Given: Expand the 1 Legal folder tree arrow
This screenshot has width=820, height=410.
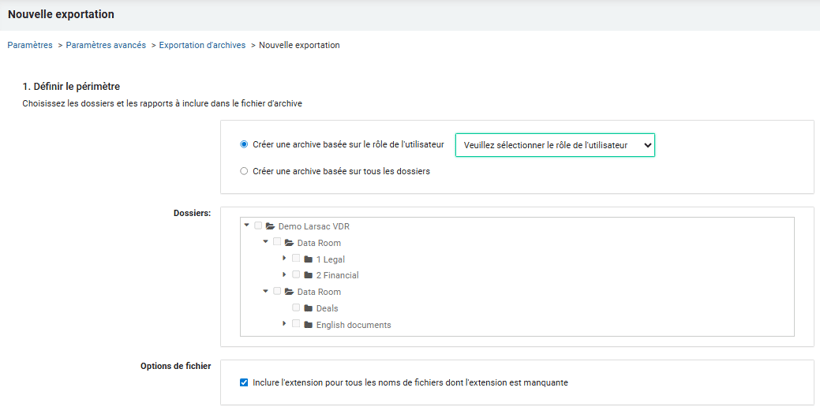Looking at the screenshot, I should pyautogui.click(x=284, y=259).
